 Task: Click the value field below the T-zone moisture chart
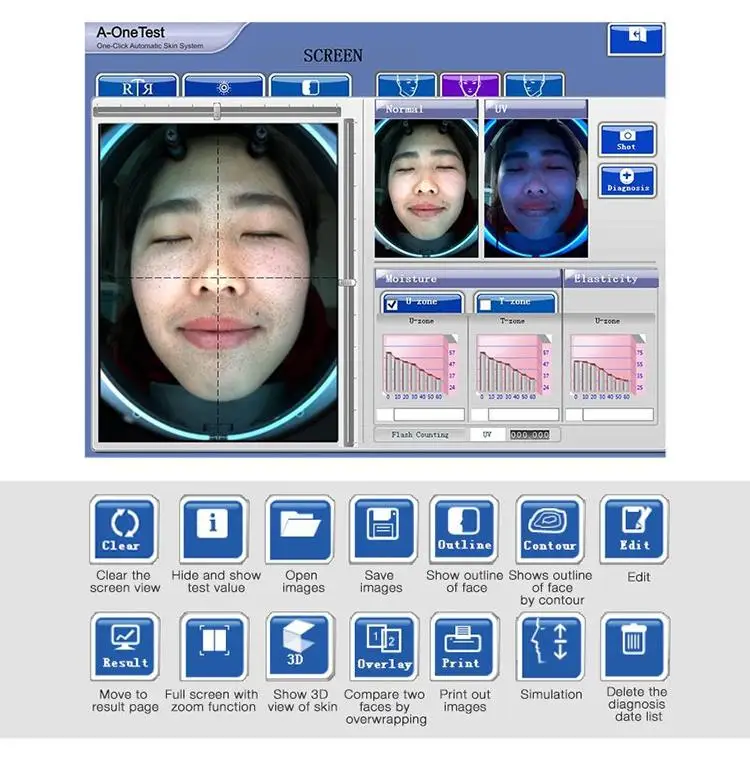(523, 414)
